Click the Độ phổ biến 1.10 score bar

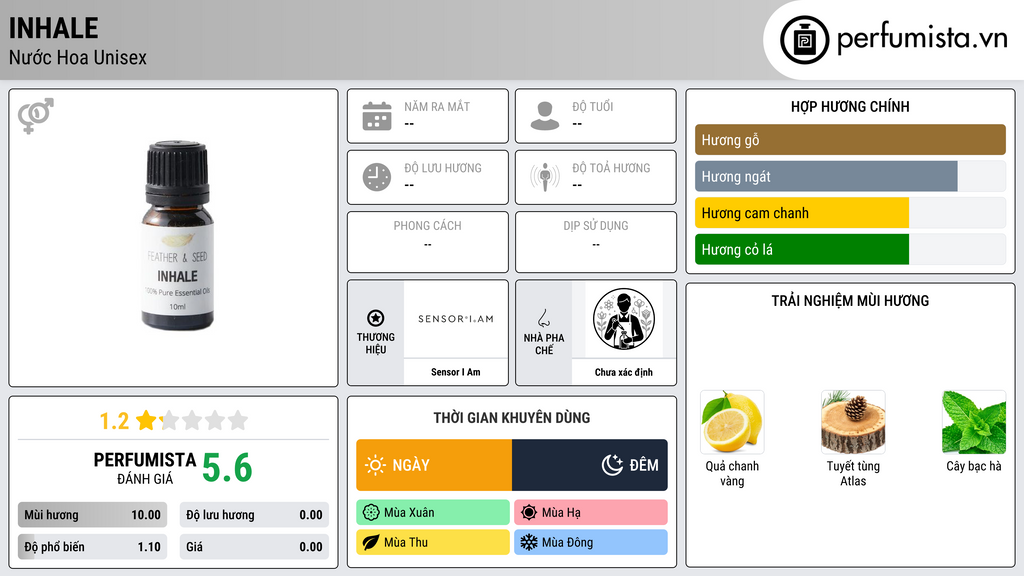tap(92, 547)
